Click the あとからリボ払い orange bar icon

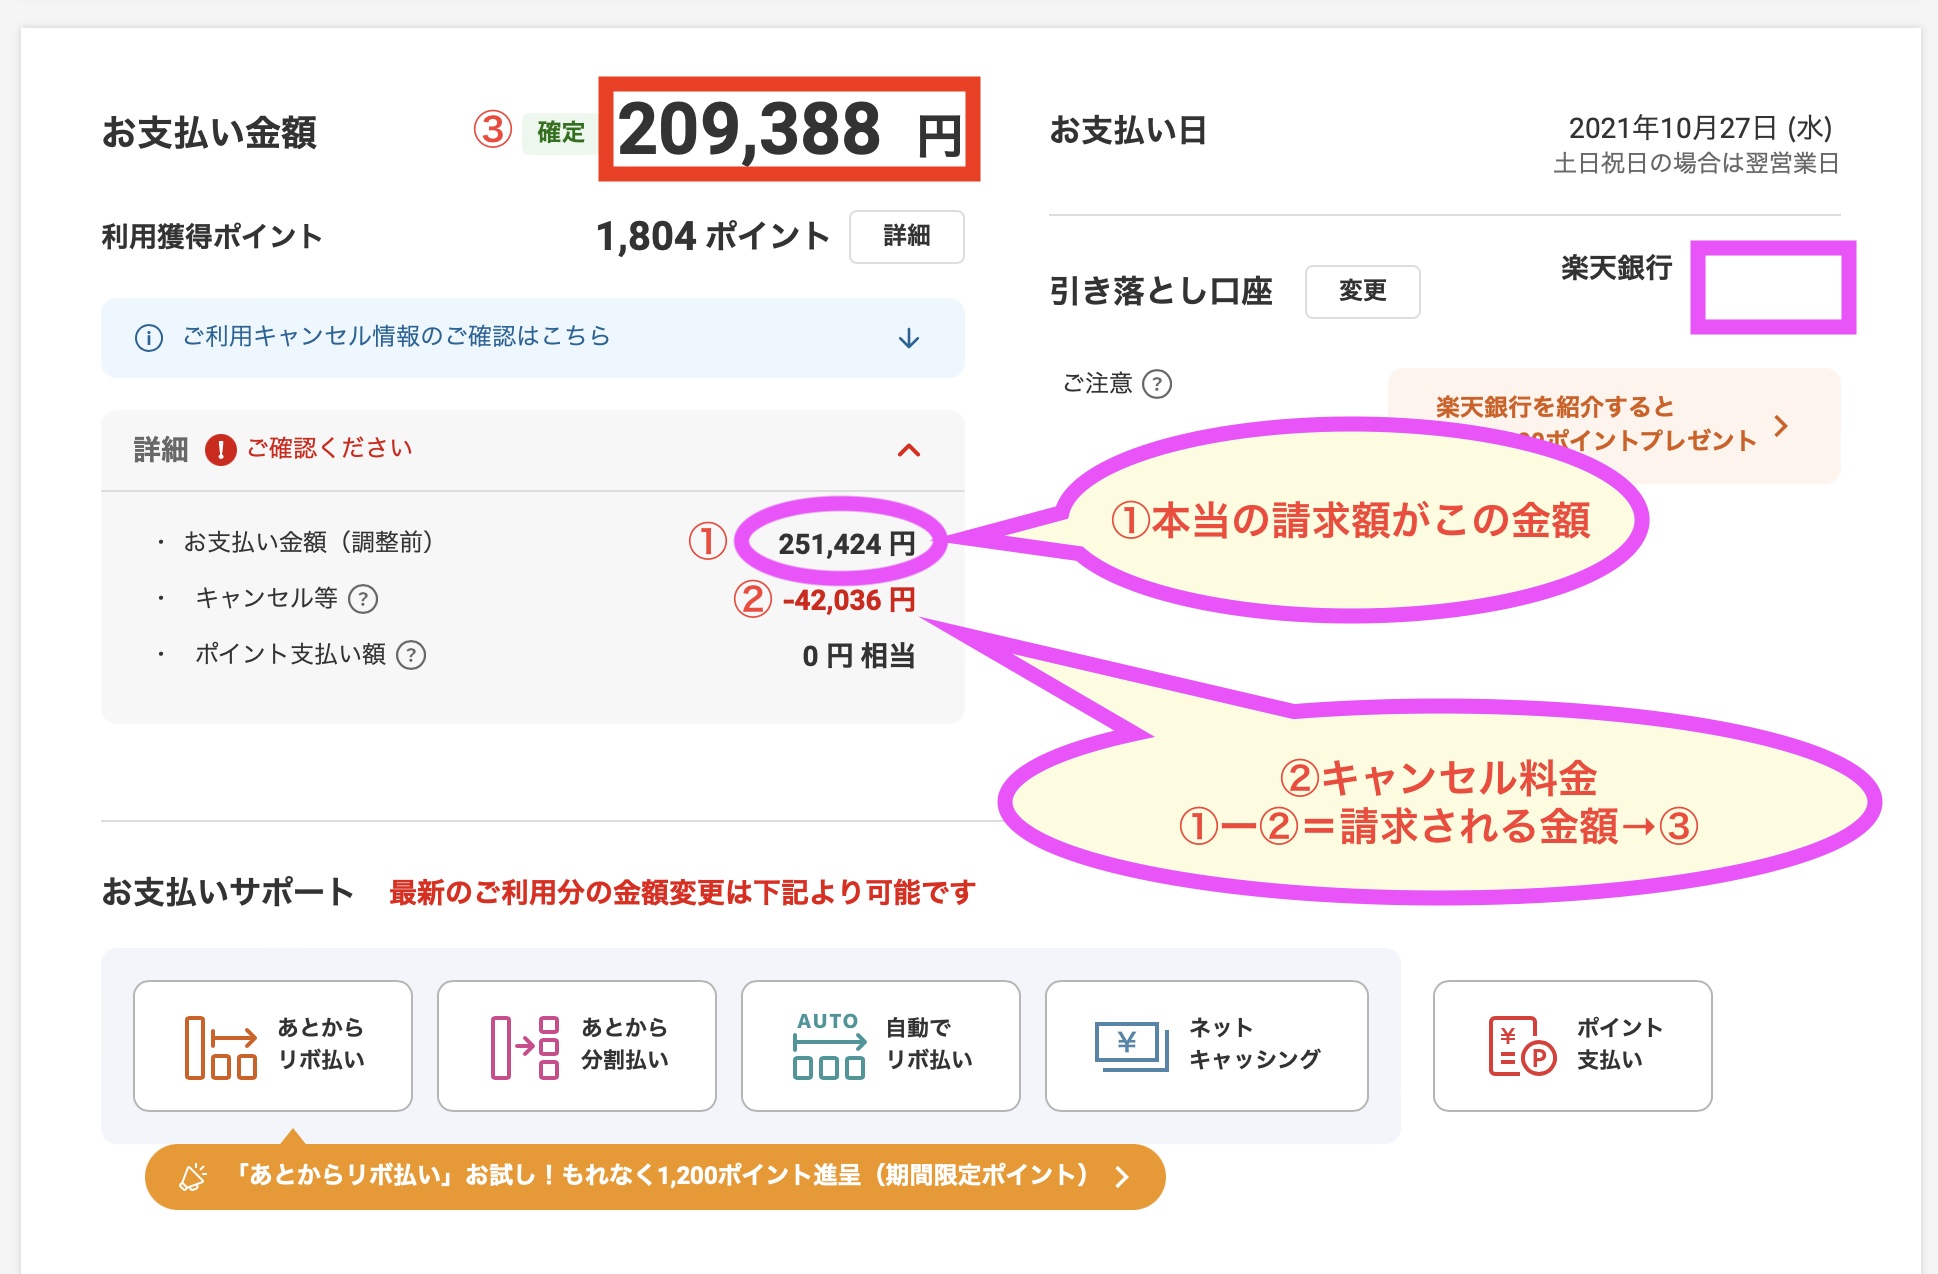pyautogui.click(x=220, y=1047)
